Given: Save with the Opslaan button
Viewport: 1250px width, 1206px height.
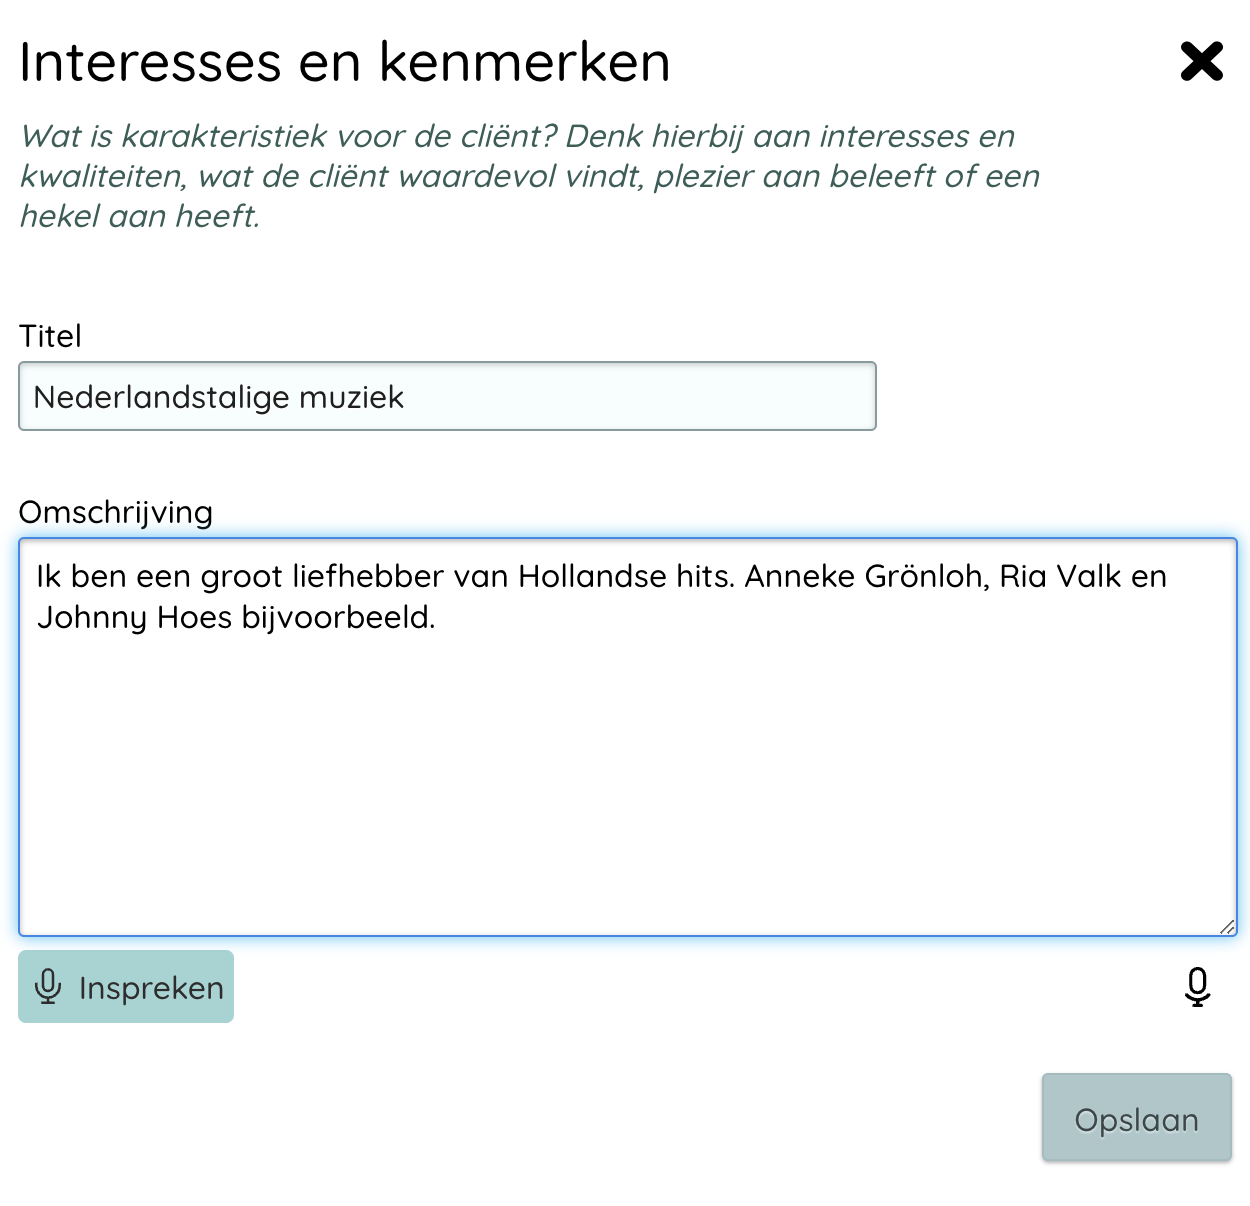Looking at the screenshot, I should [1136, 1118].
